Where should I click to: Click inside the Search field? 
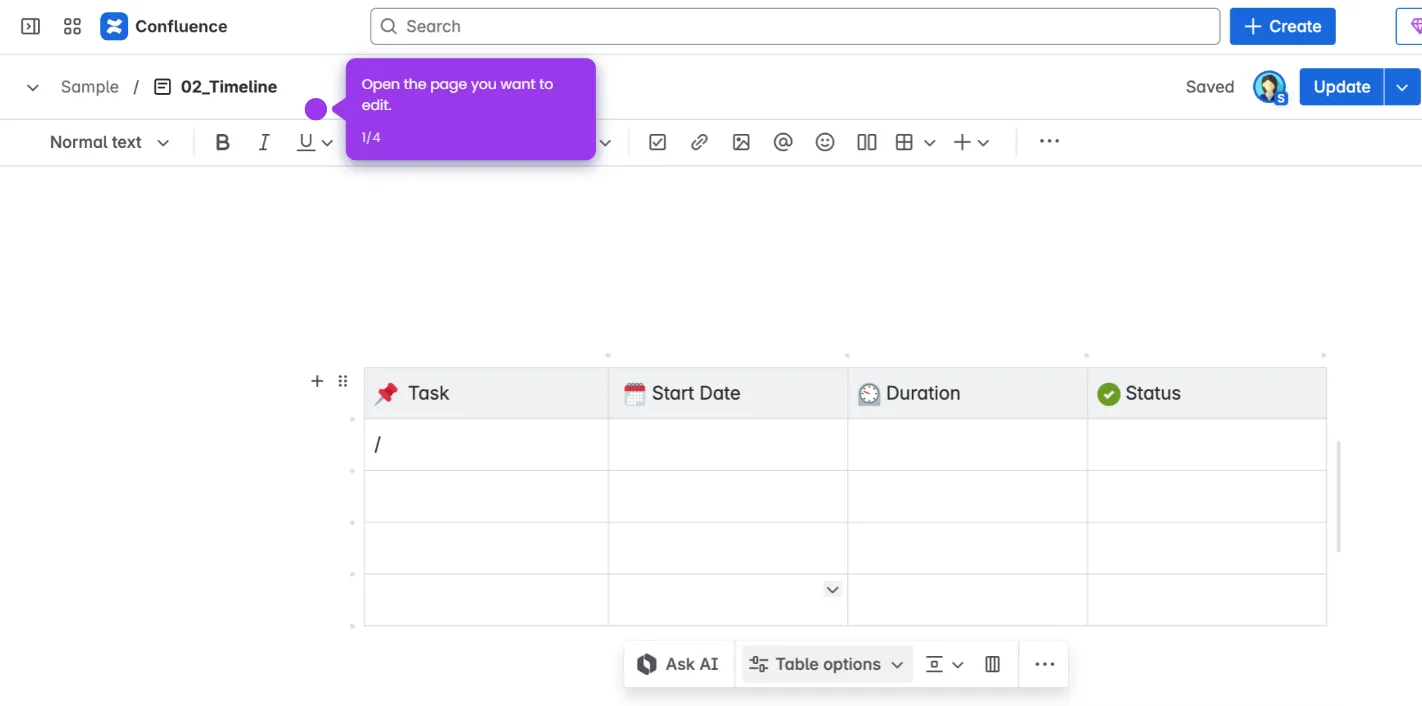795,26
